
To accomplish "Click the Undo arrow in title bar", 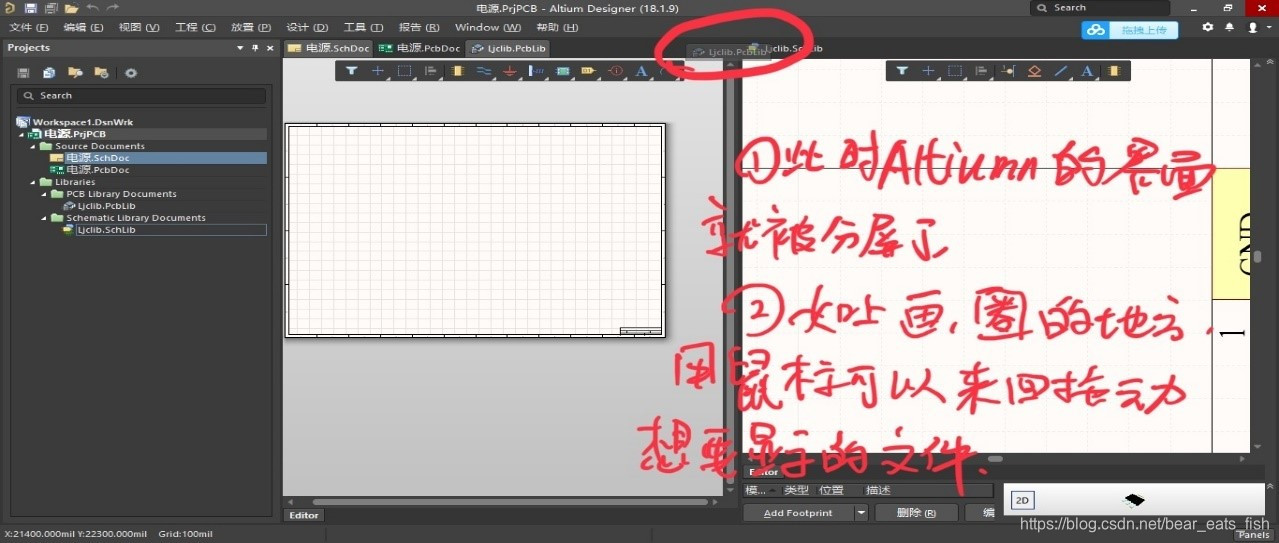I will point(92,8).
